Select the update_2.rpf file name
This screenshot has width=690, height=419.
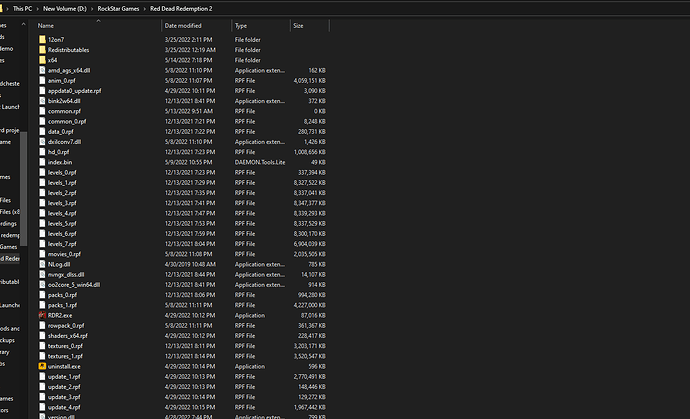tap(64, 387)
